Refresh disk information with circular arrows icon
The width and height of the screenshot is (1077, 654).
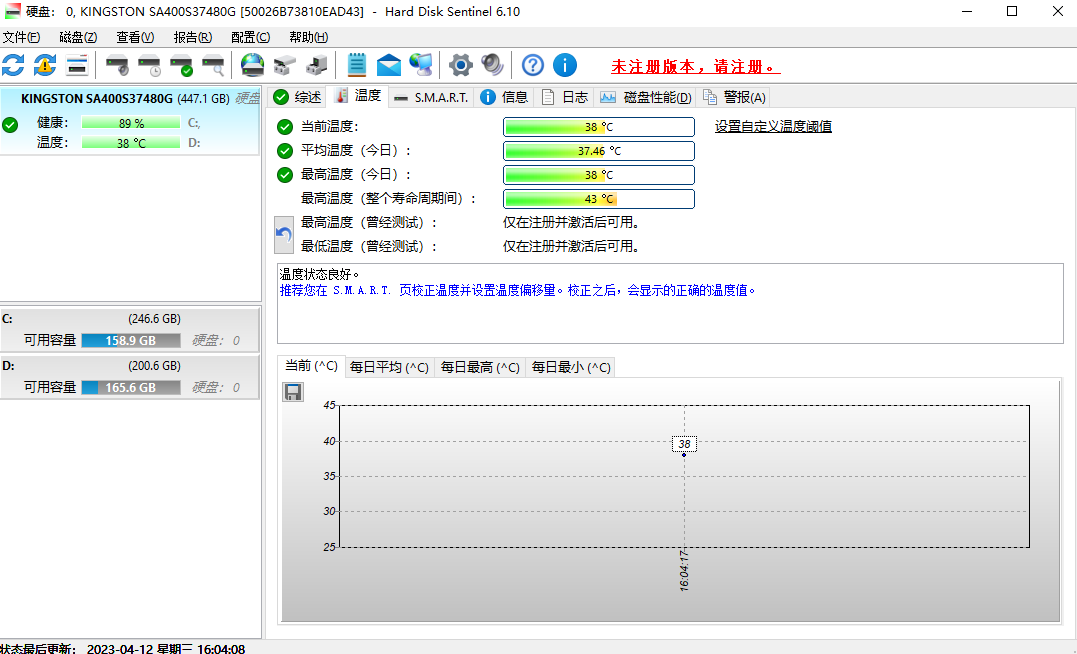tap(14, 64)
